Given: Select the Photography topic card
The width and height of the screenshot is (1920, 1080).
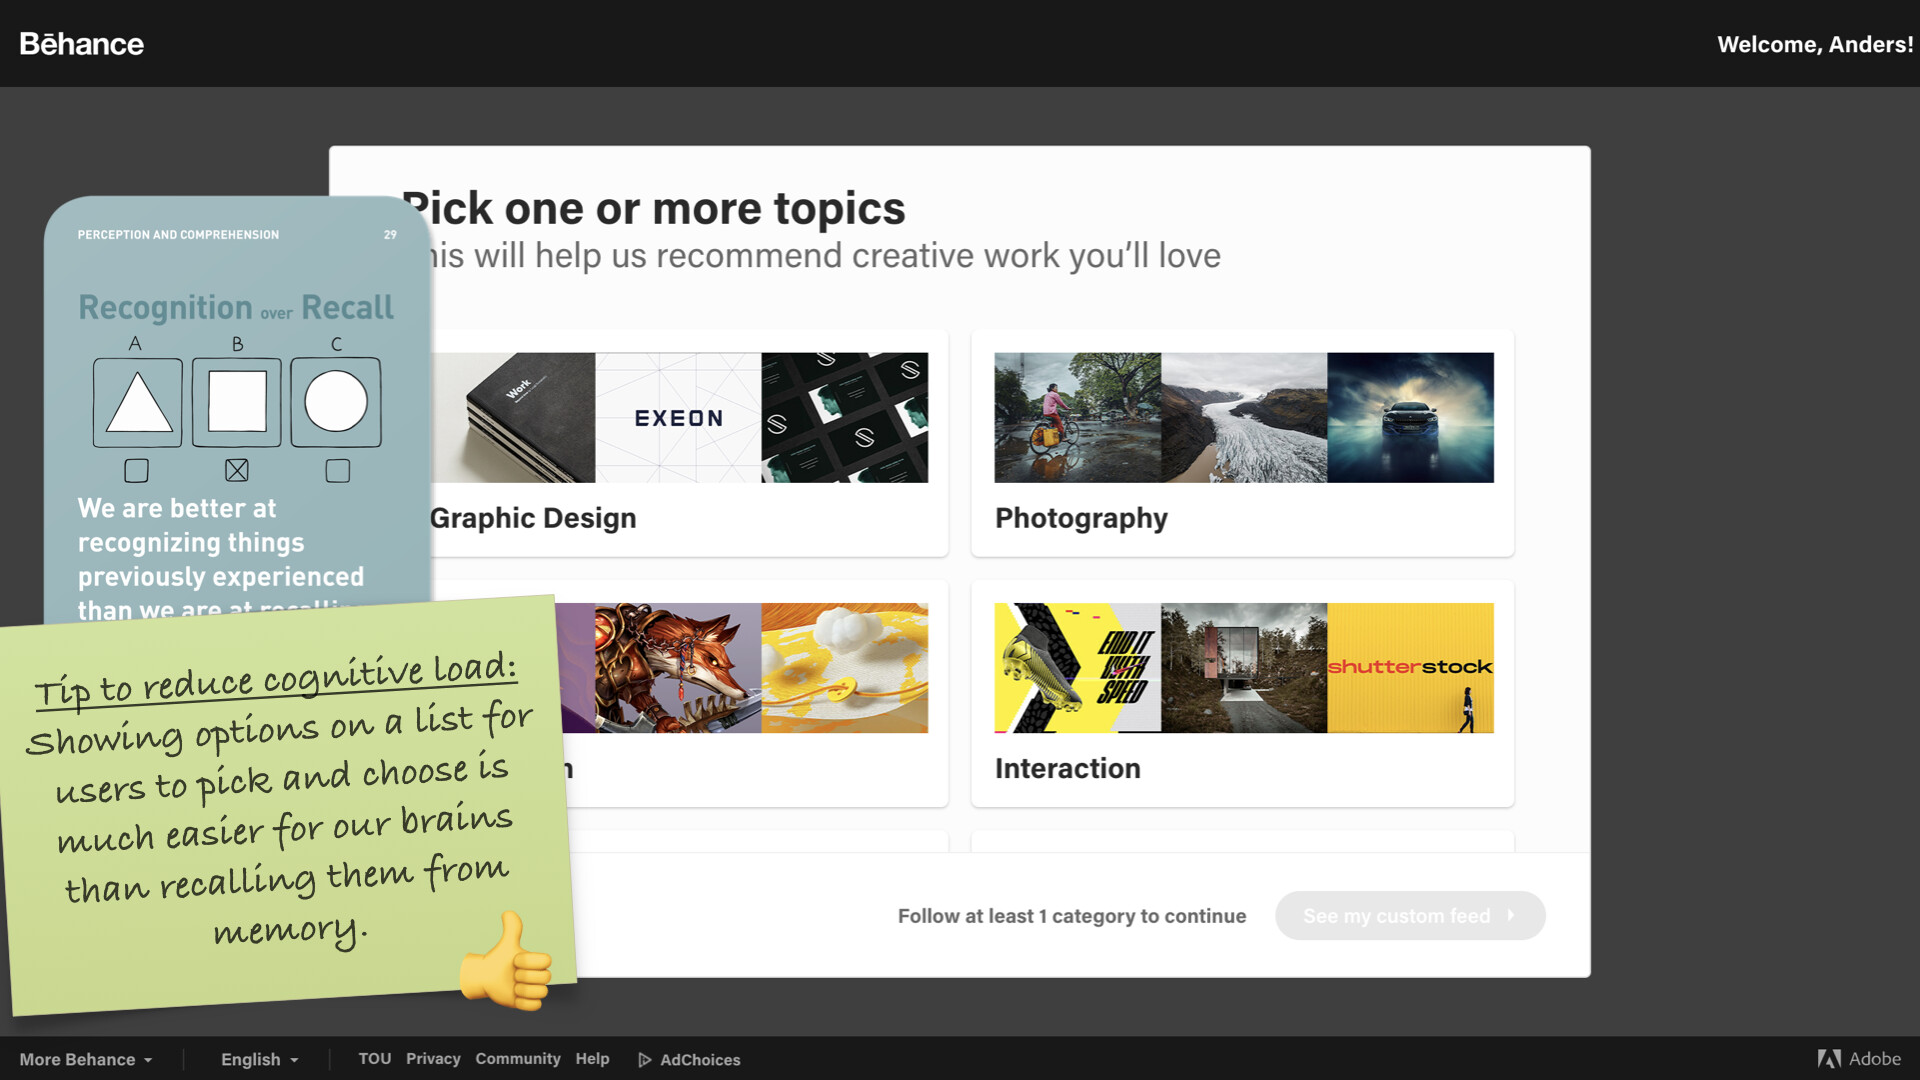Looking at the screenshot, I should pos(1242,443).
